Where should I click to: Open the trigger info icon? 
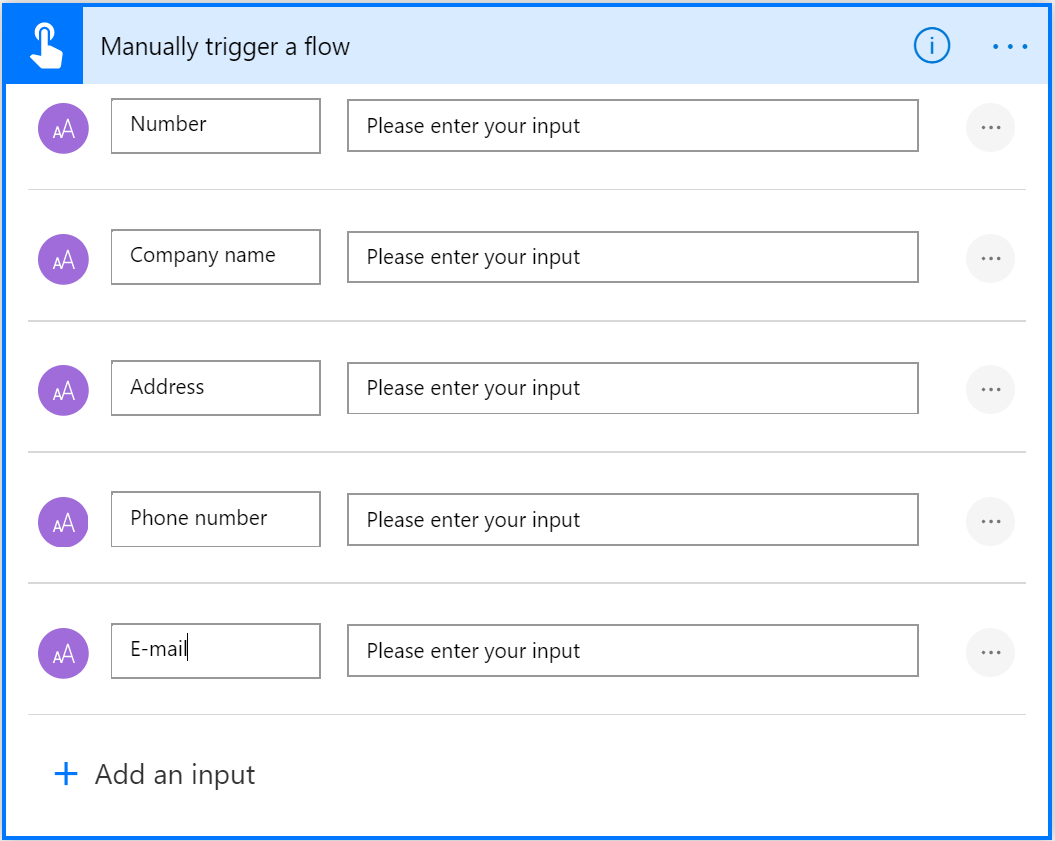[x=931, y=46]
